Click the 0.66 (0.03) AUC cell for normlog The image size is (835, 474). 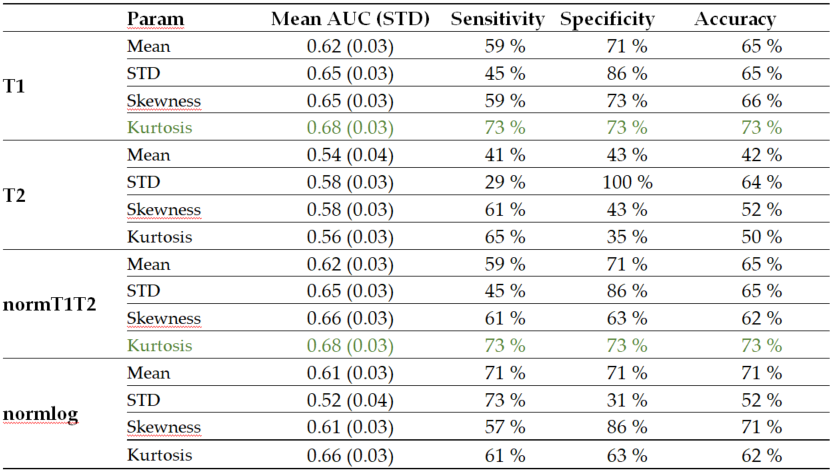point(350,455)
